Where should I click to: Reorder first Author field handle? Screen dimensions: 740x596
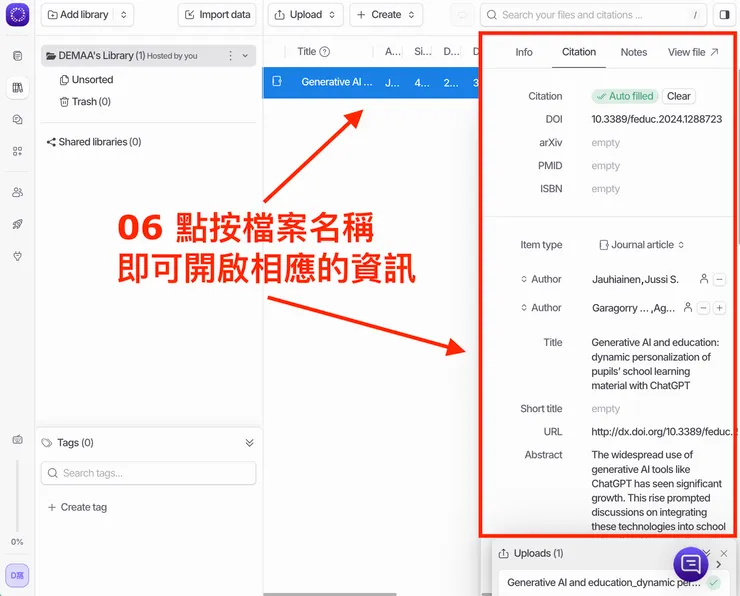pyautogui.click(x=524, y=279)
